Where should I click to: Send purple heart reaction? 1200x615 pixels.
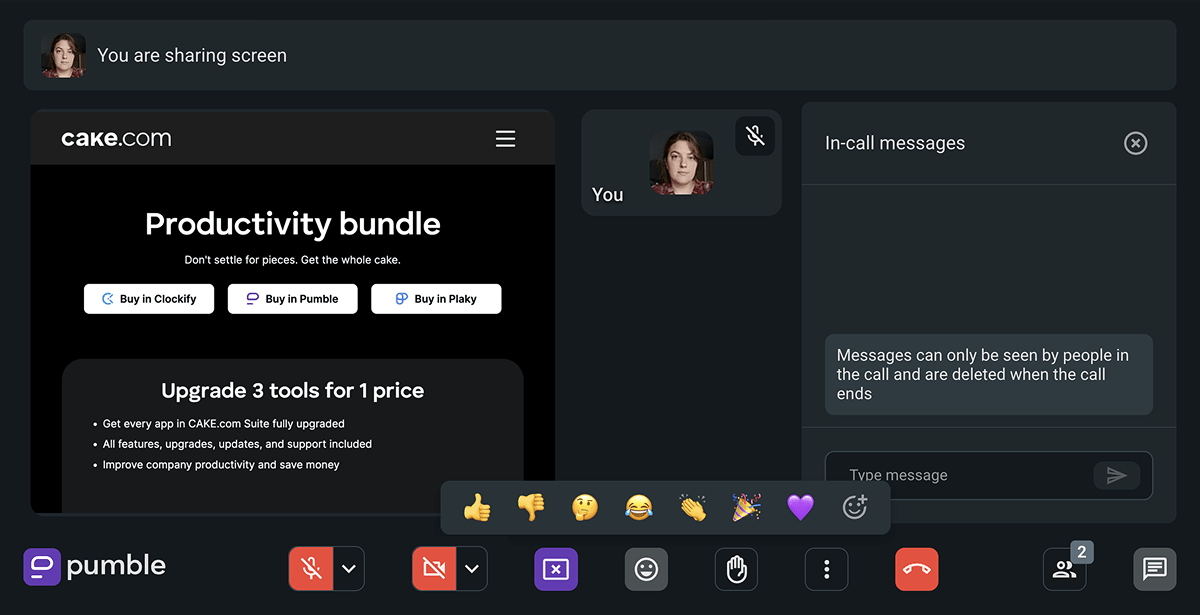[x=801, y=507]
